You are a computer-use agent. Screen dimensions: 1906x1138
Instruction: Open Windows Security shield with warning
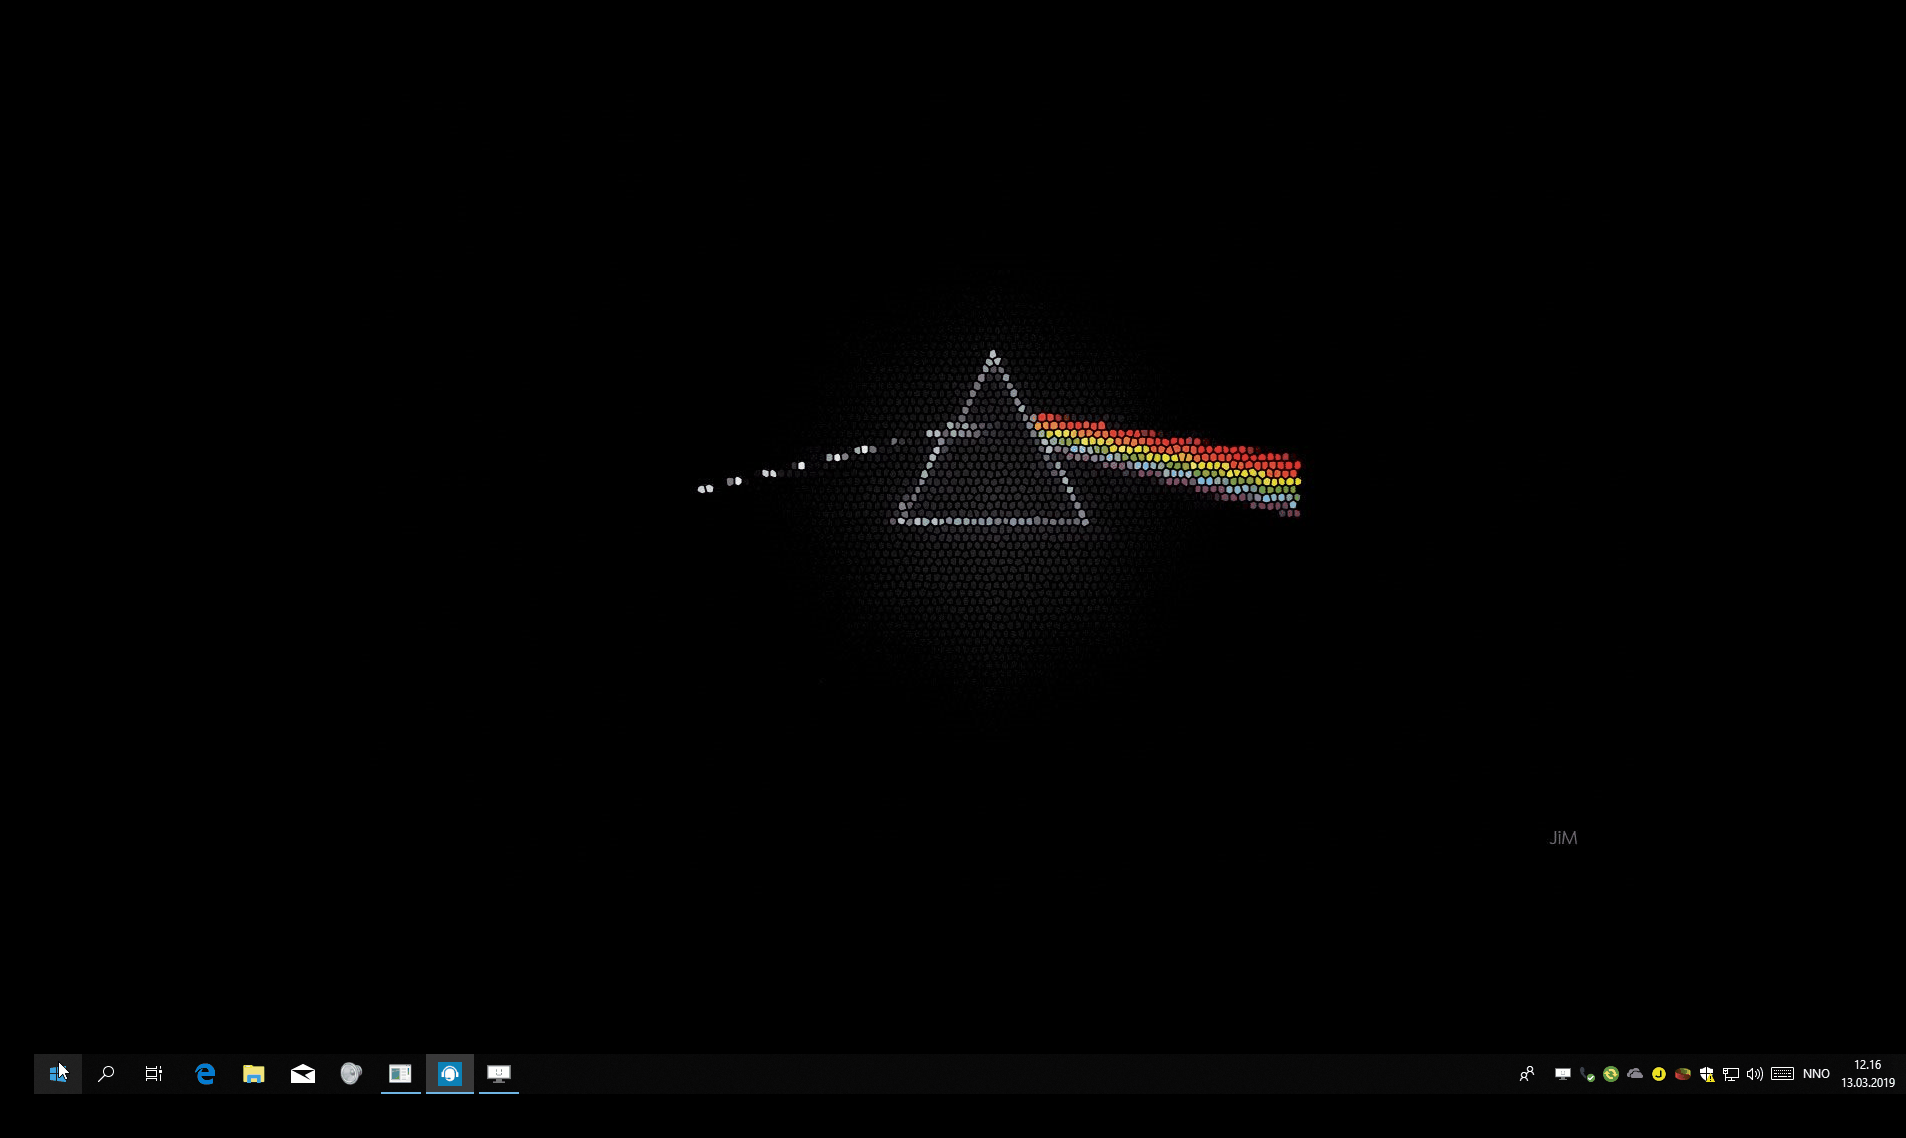tap(1707, 1074)
